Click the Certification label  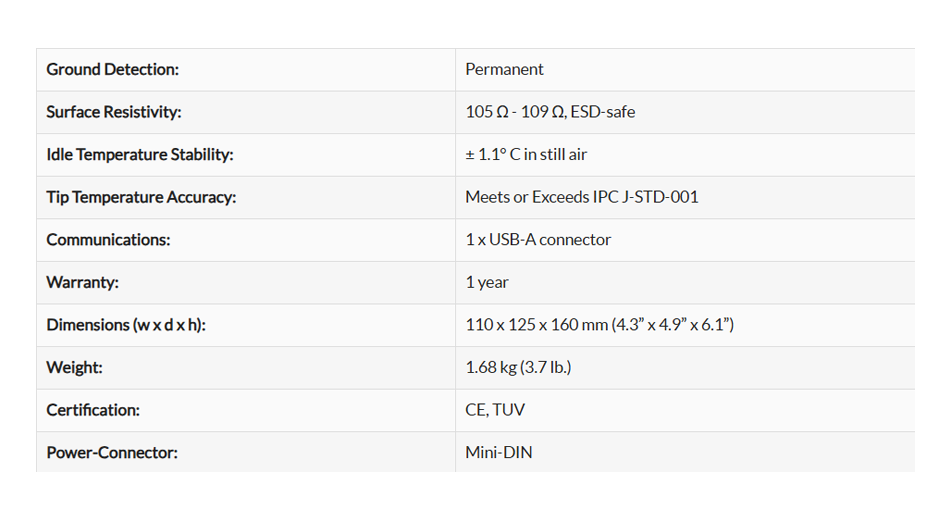click(x=93, y=410)
